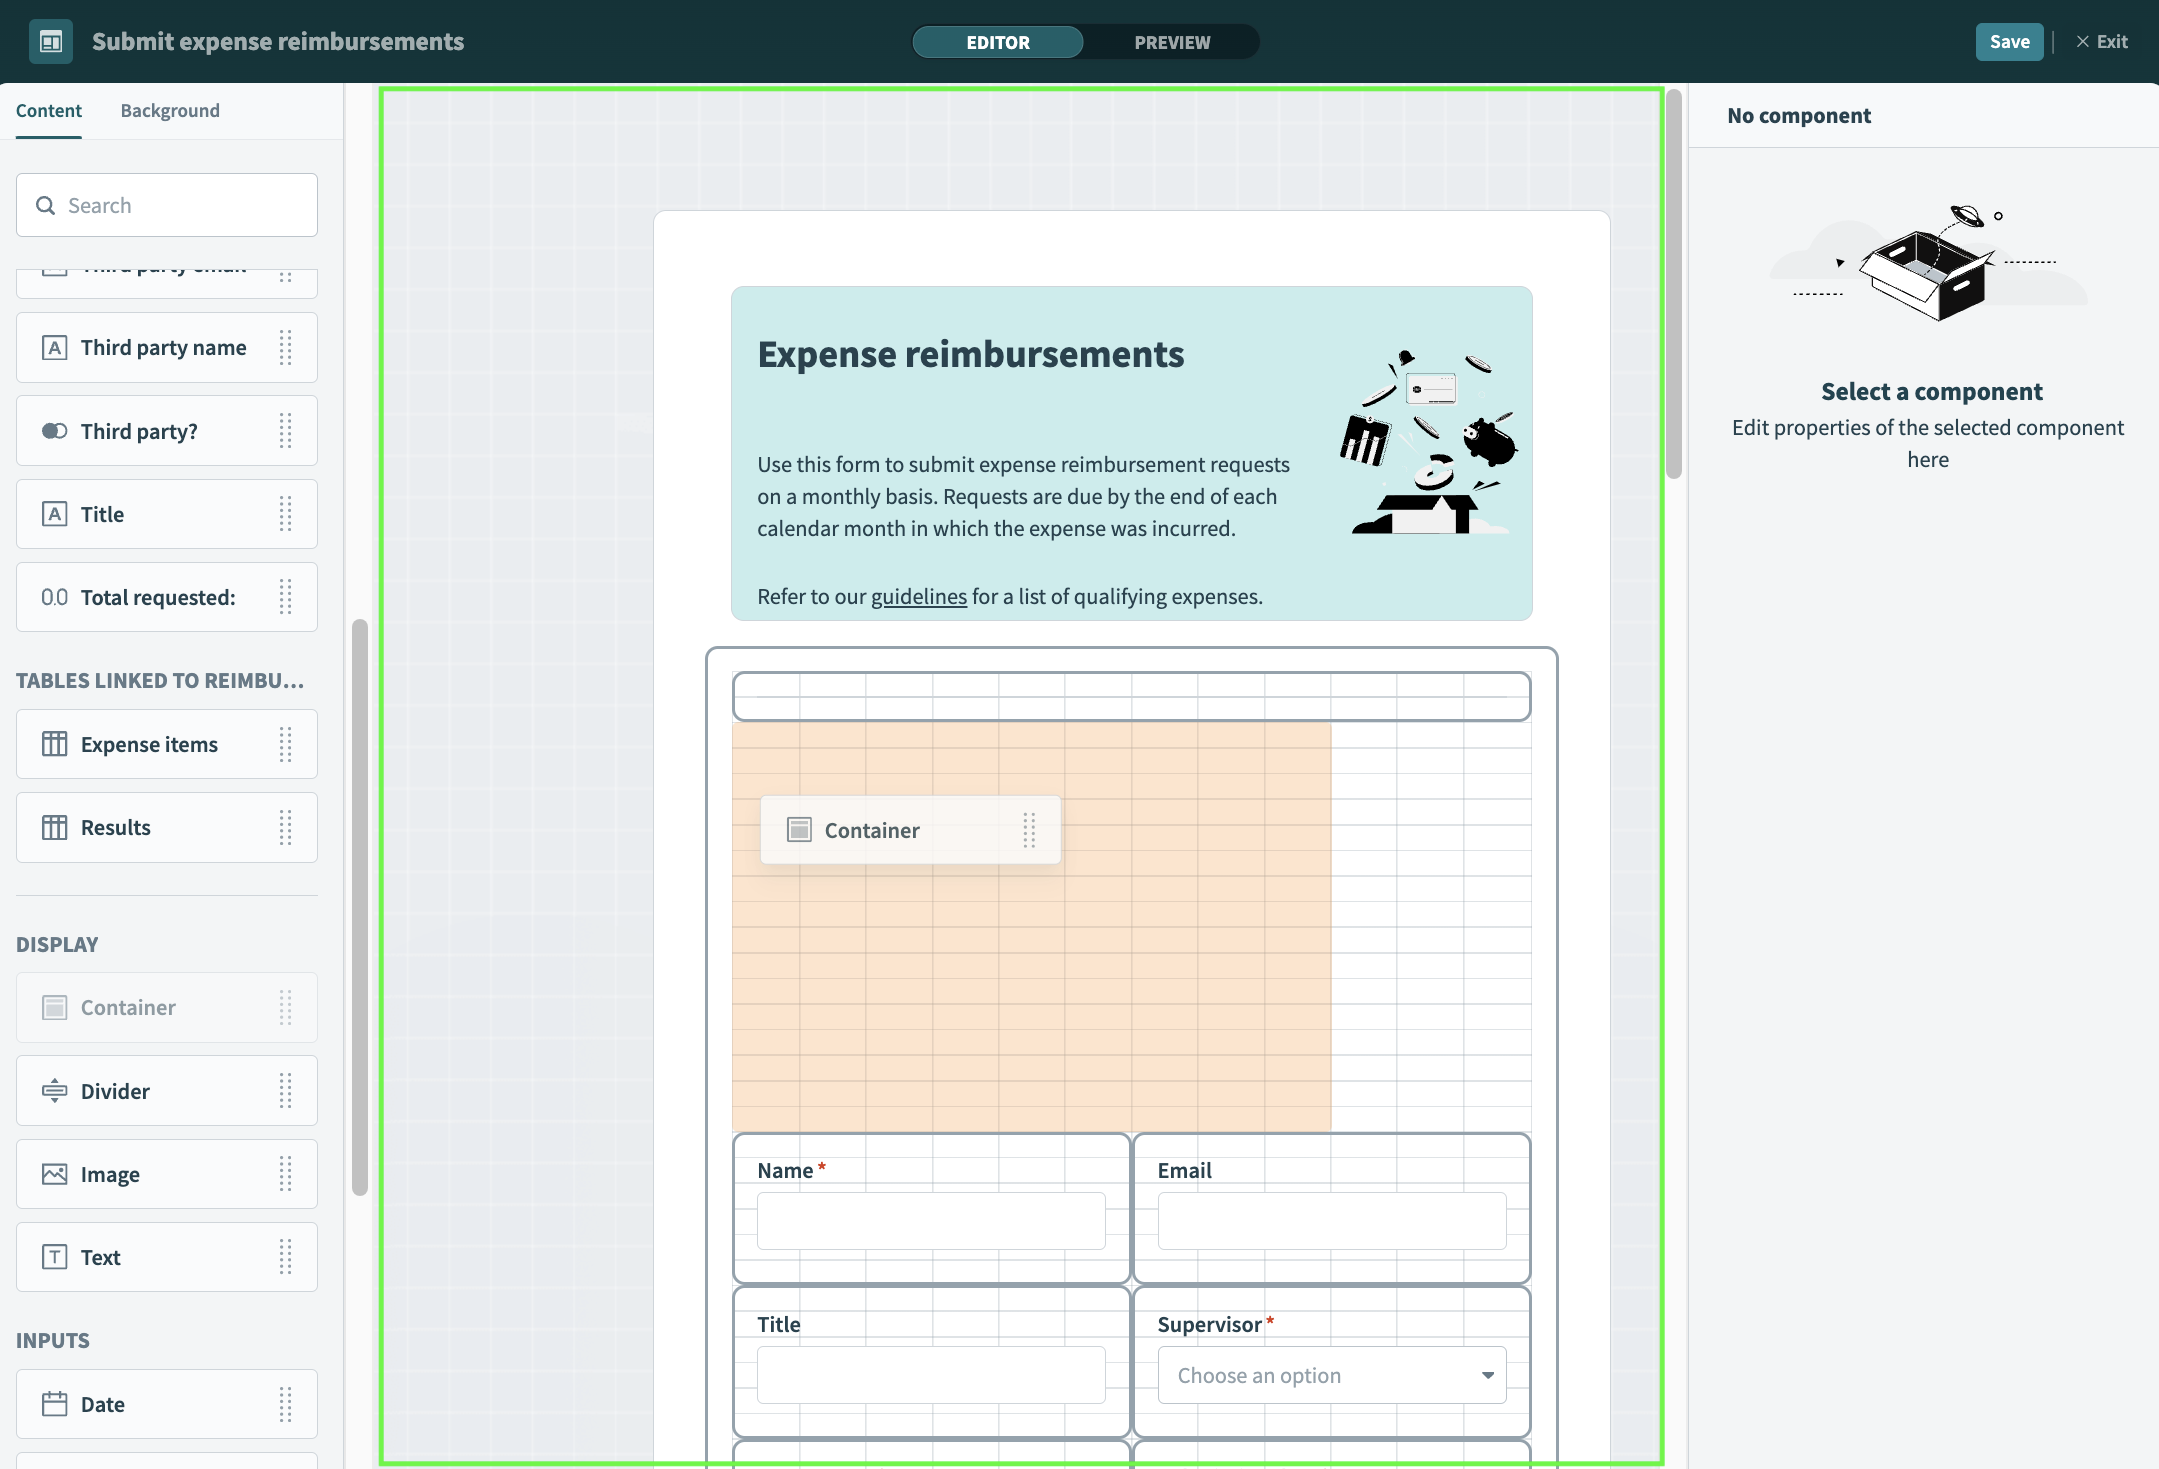Select the Divider display component icon
Viewport: 2159px width, 1469px height.
click(55, 1091)
